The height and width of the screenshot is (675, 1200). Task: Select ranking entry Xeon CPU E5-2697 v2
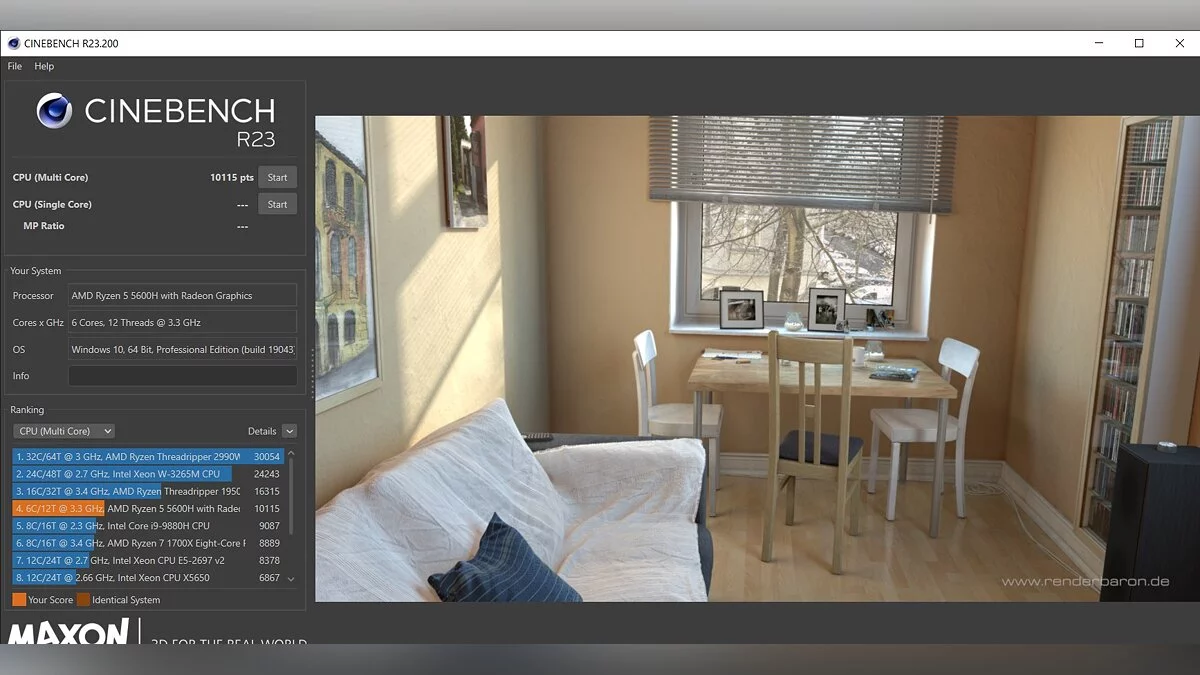(148, 560)
